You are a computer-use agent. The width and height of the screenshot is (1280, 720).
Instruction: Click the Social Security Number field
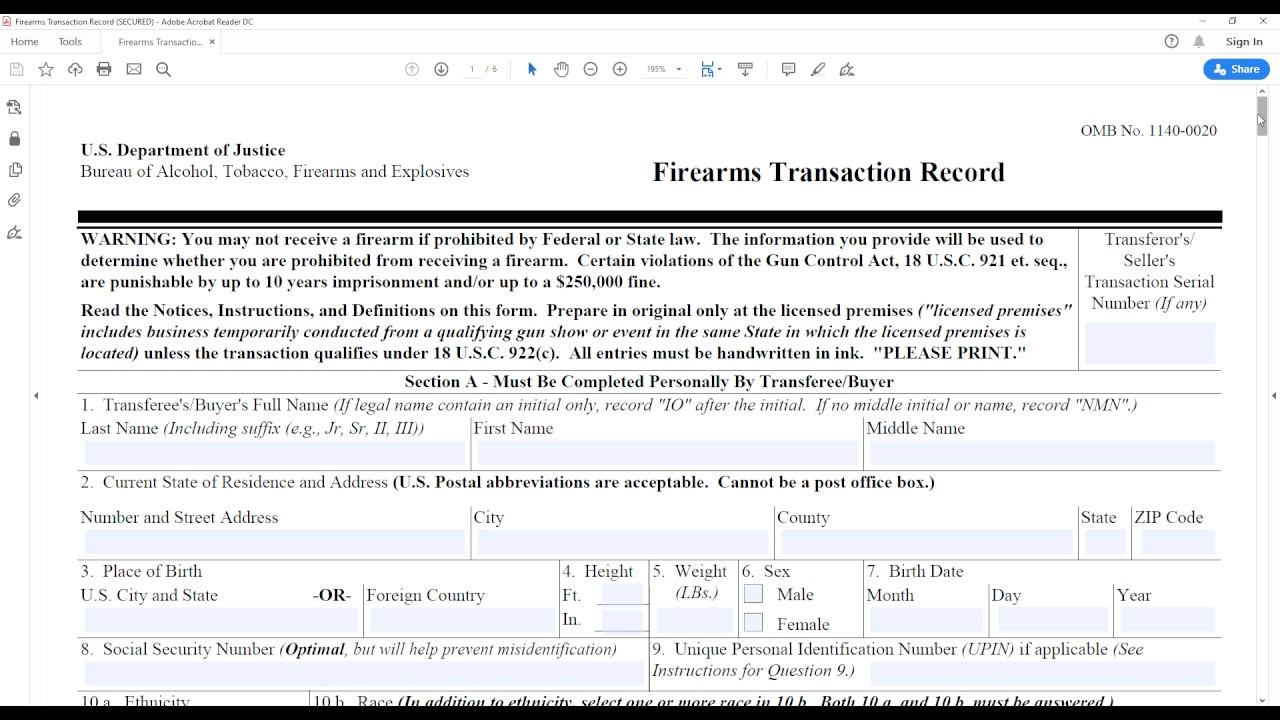pyautogui.click(x=364, y=674)
